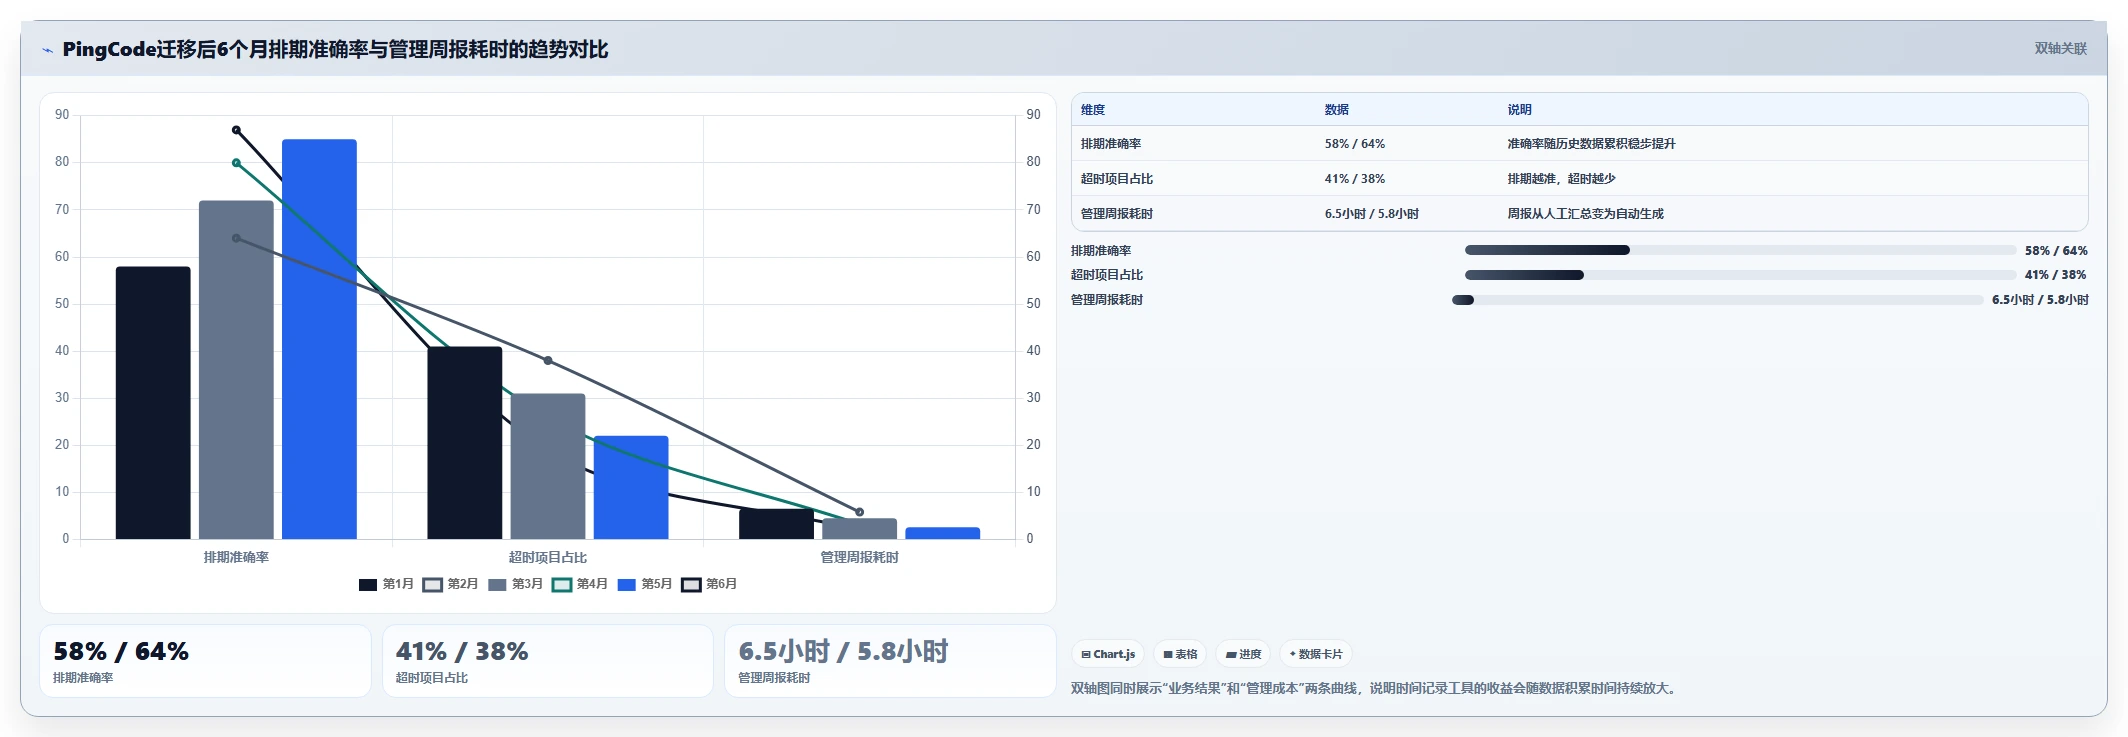
Task: Click the 6.5小时 / 5.8小时 value beside progress bar
Action: (x=2040, y=300)
